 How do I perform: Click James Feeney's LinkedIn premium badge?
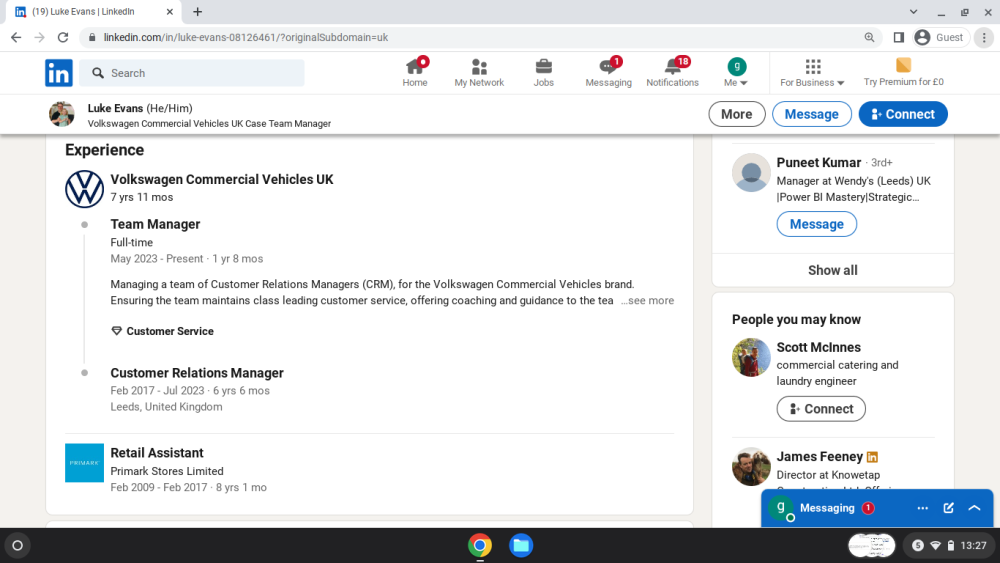click(x=872, y=457)
